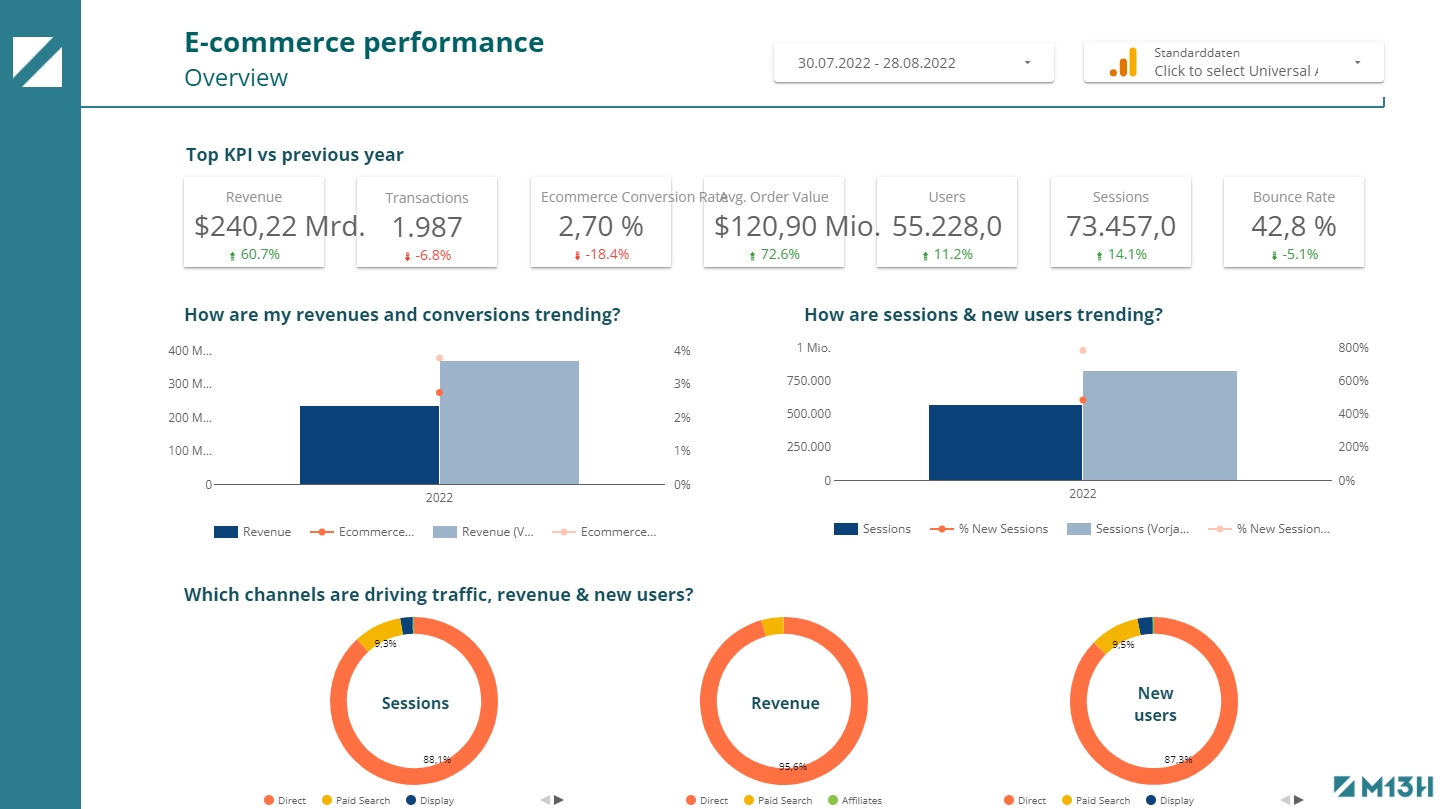The height and width of the screenshot is (809, 1450).
Task: Toggle the Affiliates legend item under Revenue donut
Action: pyautogui.click(x=853, y=801)
